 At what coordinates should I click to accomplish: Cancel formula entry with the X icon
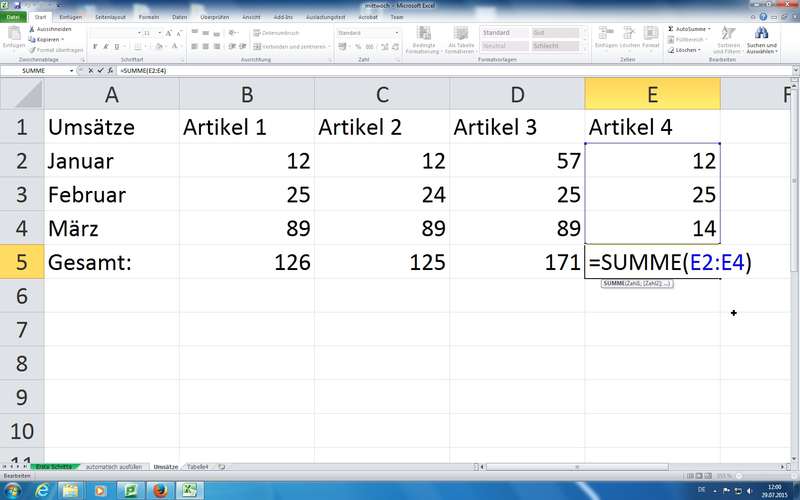point(91,71)
